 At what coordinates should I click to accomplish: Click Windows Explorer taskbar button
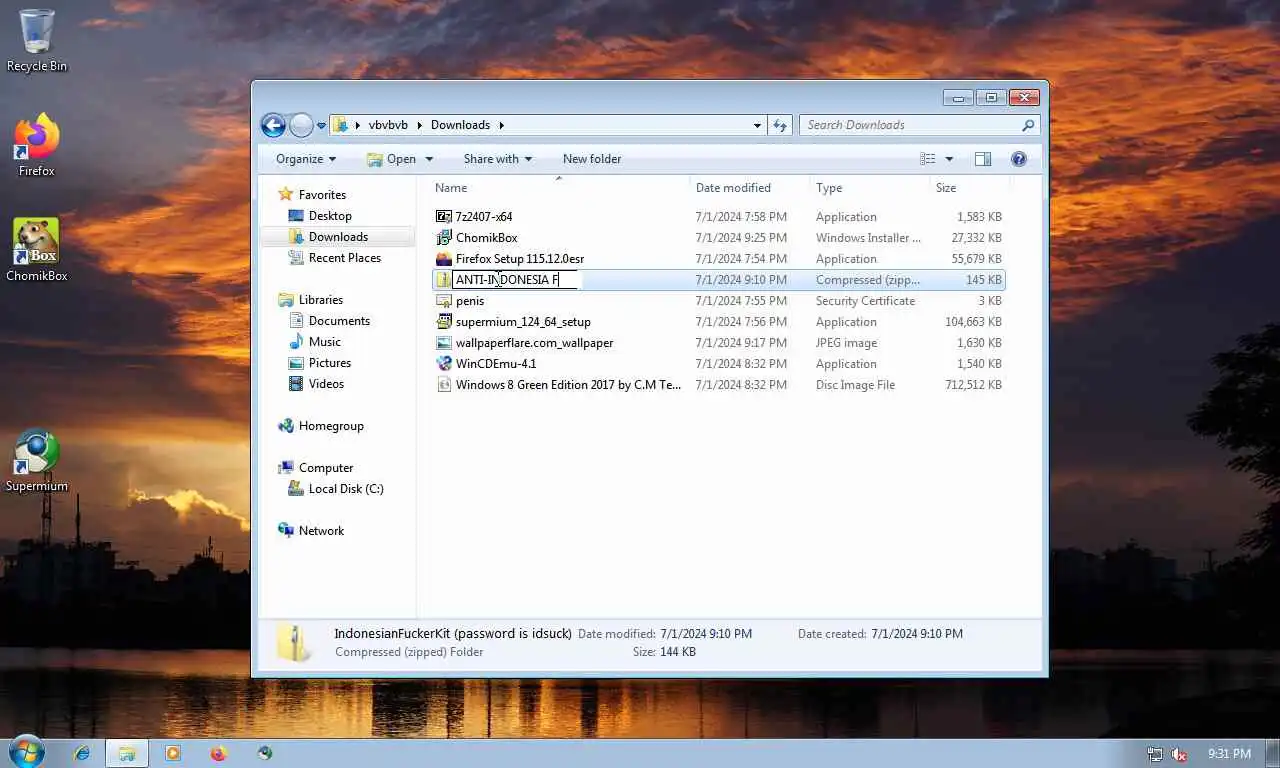pyautogui.click(x=127, y=753)
